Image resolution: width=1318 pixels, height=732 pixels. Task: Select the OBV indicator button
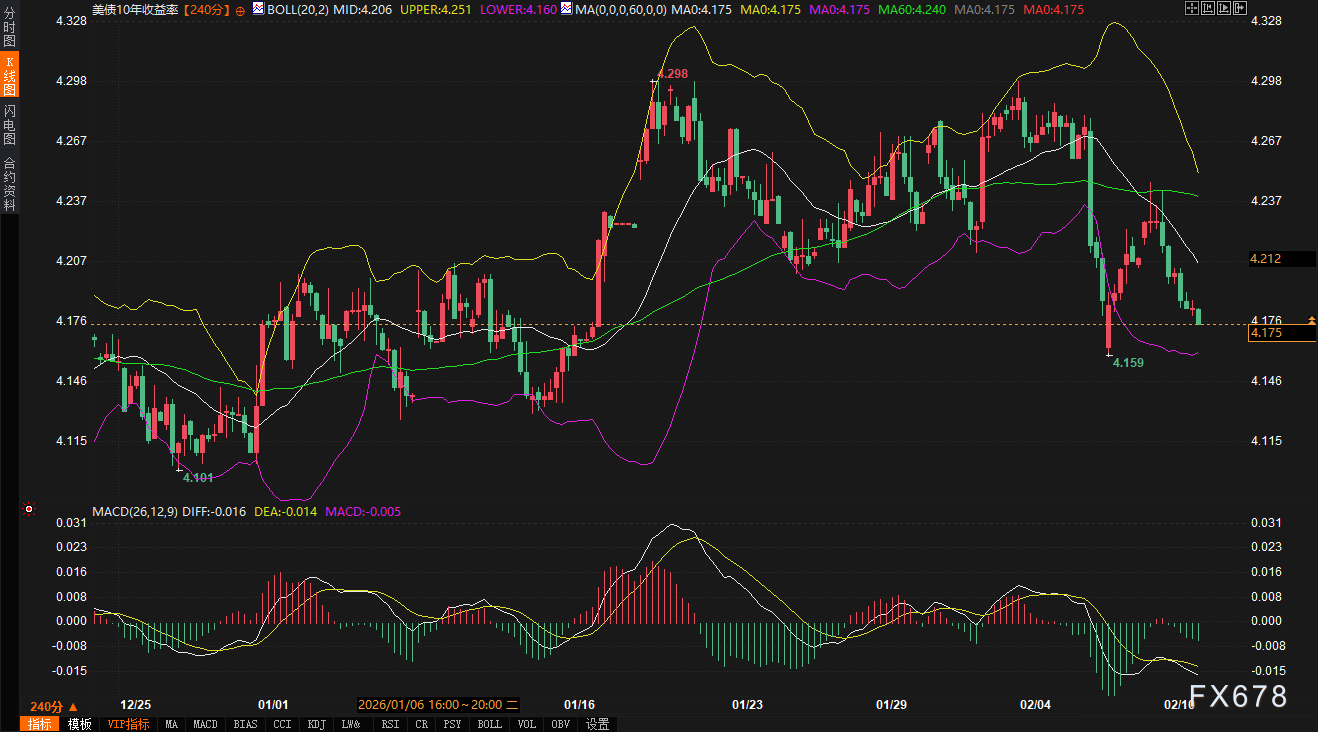tap(560, 724)
